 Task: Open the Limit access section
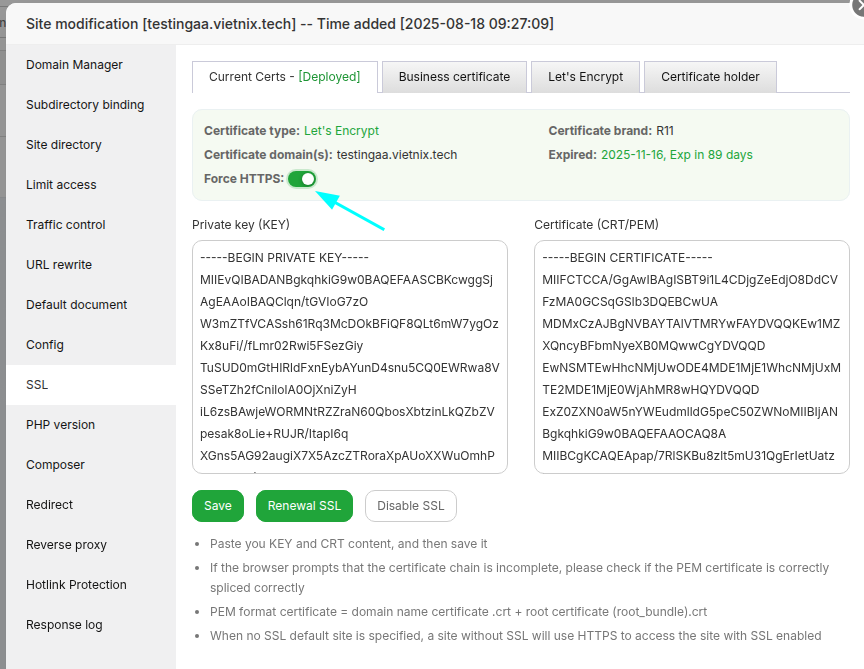coord(61,185)
